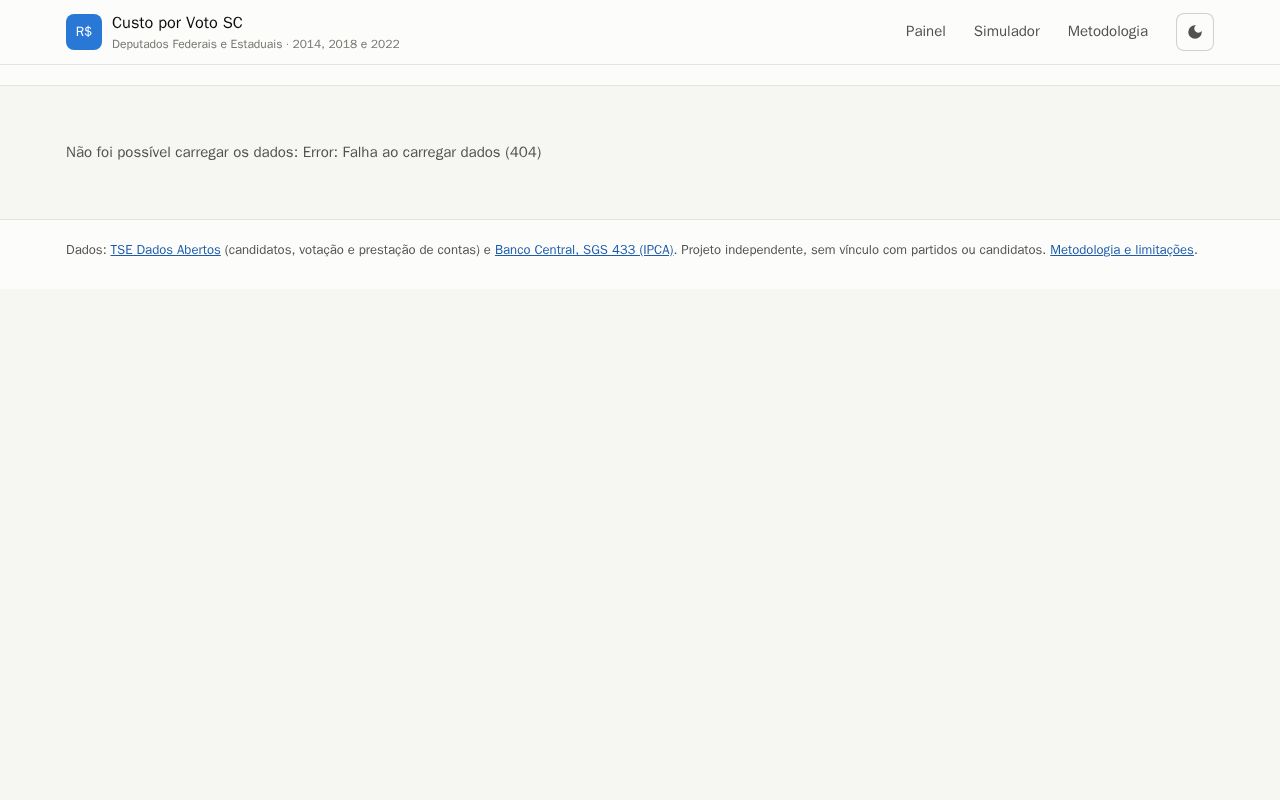This screenshot has height=800, width=1280.
Task: Visit the Metodologia e limitações footer link
Action: (1122, 250)
